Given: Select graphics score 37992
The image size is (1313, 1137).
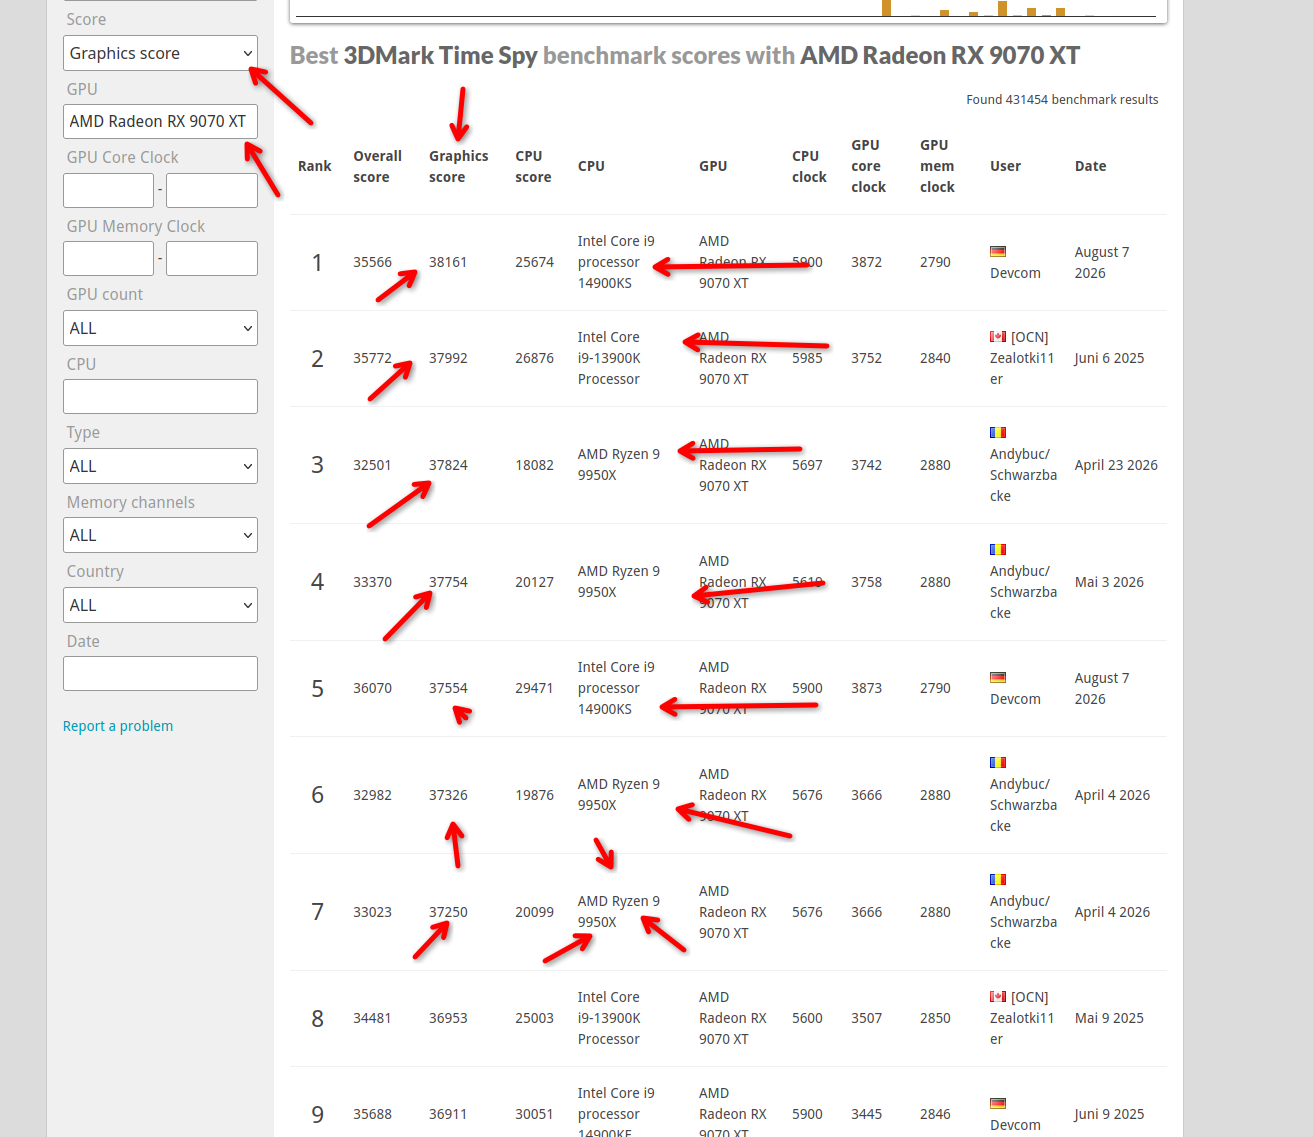Looking at the screenshot, I should point(448,358).
